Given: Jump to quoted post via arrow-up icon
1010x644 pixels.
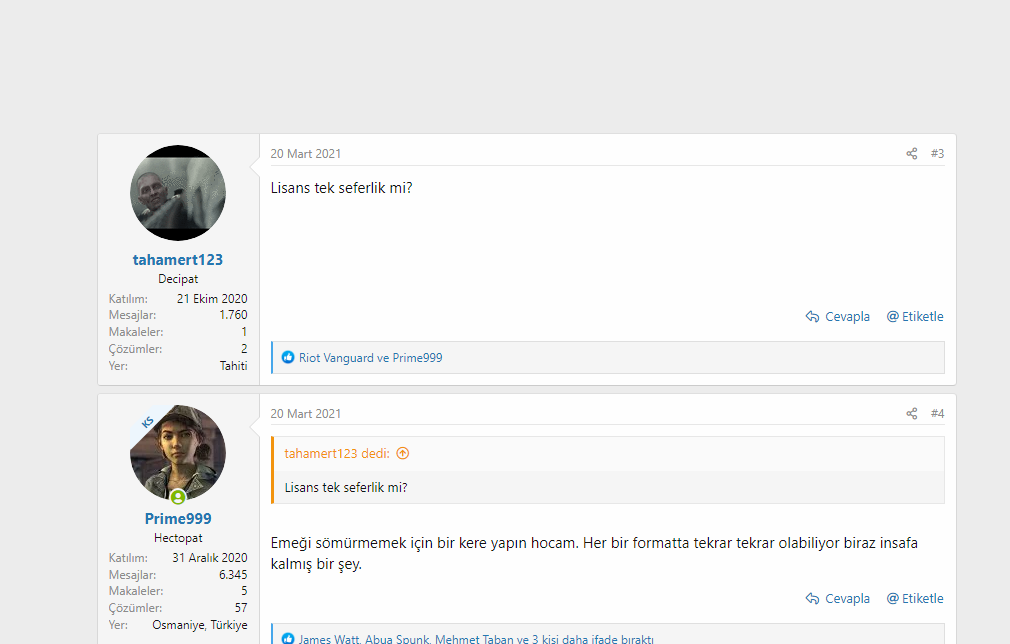Looking at the screenshot, I should (x=403, y=453).
